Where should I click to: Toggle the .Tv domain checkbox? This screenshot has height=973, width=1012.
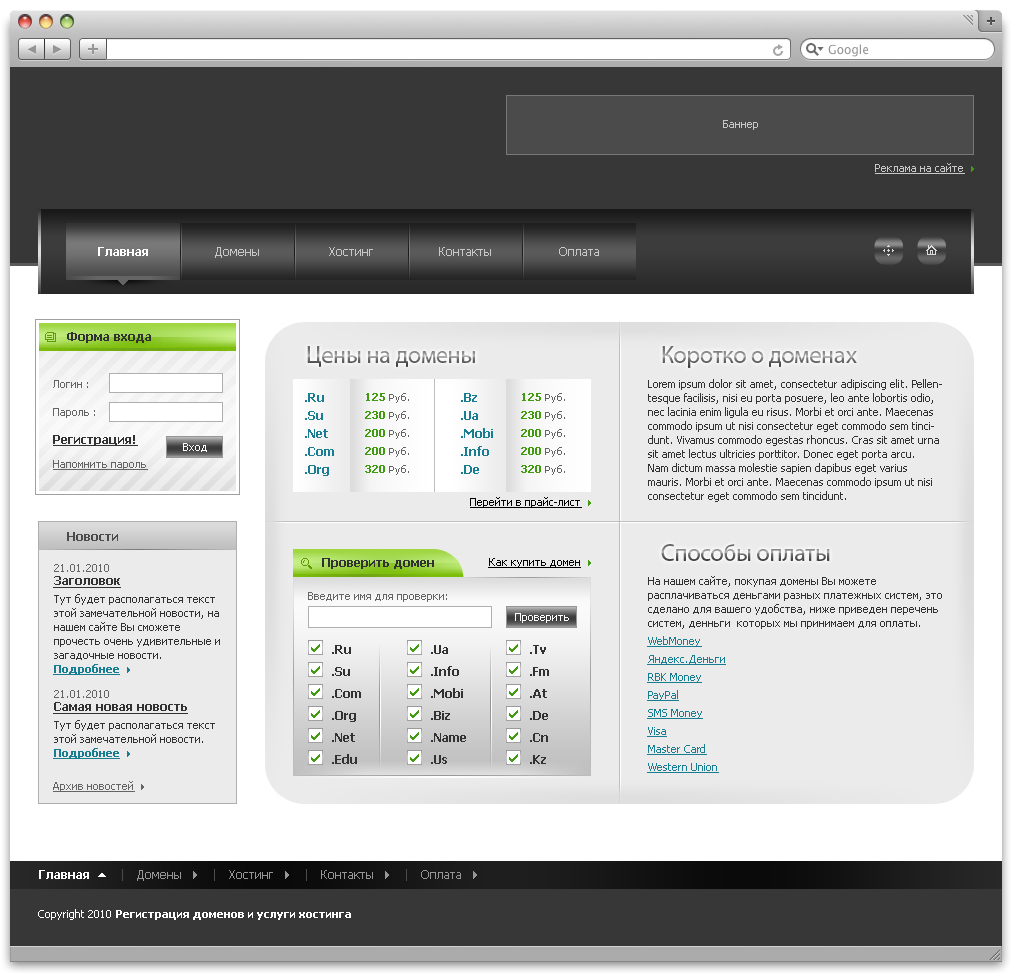[514, 648]
